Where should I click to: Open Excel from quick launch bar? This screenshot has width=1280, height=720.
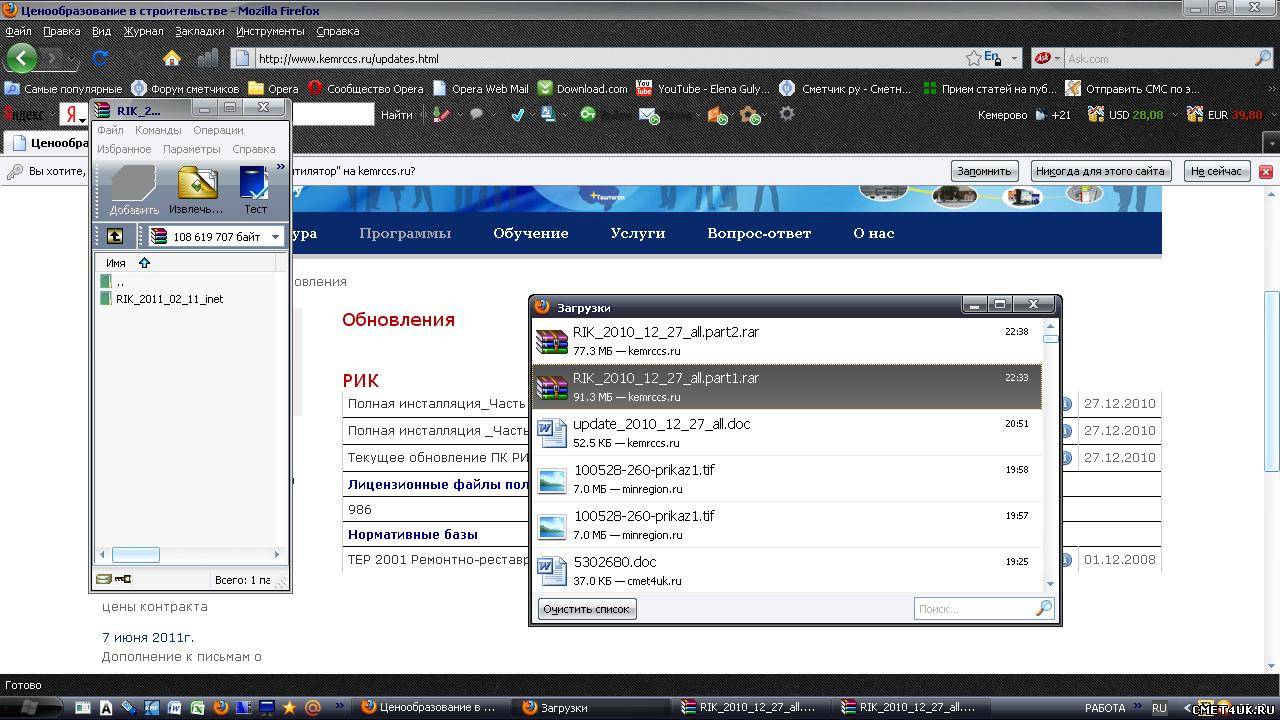pos(197,708)
